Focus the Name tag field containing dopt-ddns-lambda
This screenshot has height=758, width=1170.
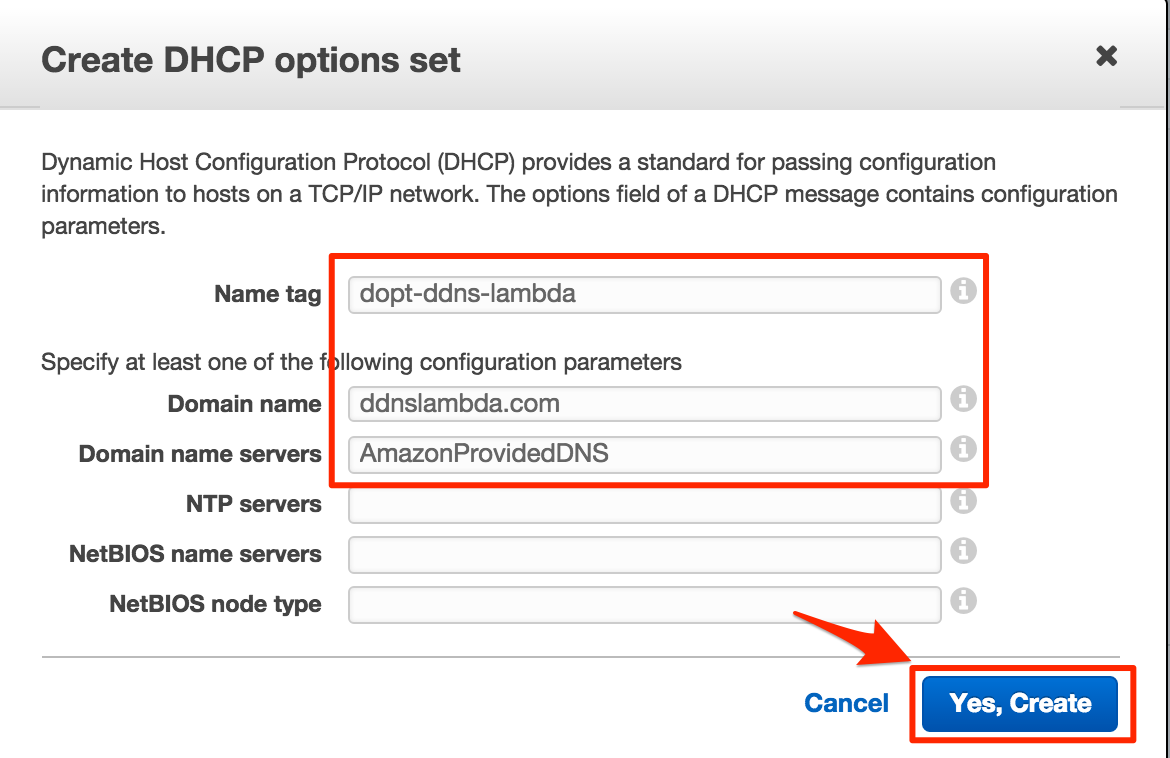[645, 295]
